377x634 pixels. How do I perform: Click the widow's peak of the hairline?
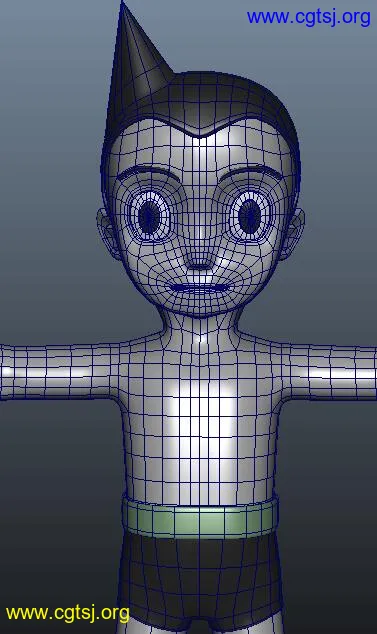(x=199, y=134)
